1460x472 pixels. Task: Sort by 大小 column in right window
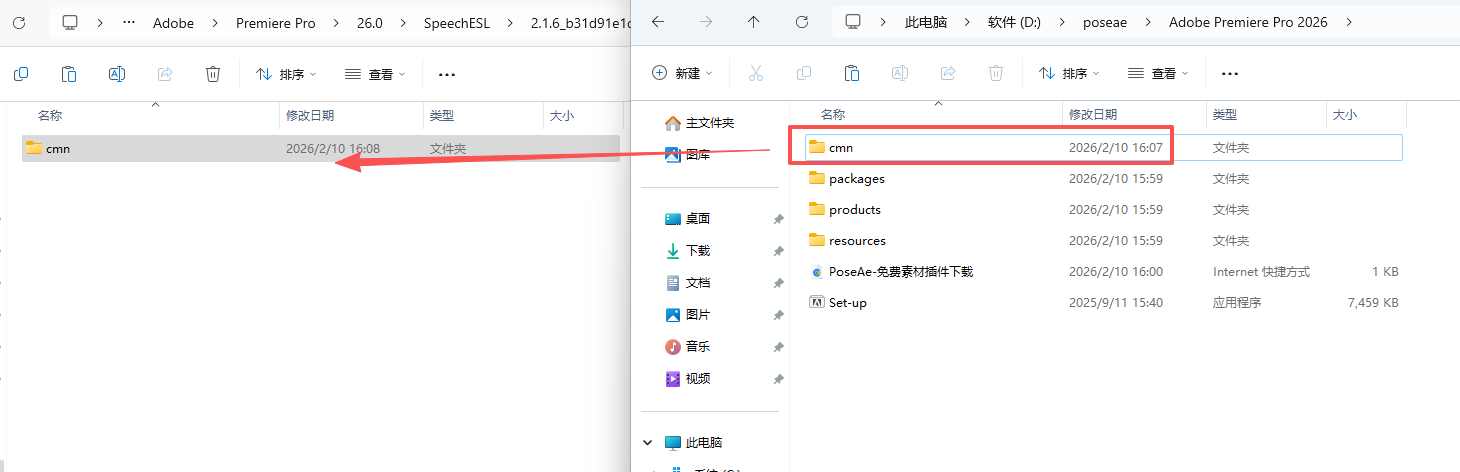1345,115
